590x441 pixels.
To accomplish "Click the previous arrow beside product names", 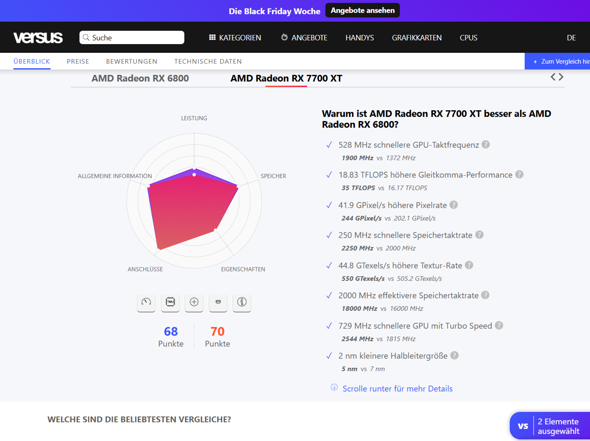I will [553, 77].
